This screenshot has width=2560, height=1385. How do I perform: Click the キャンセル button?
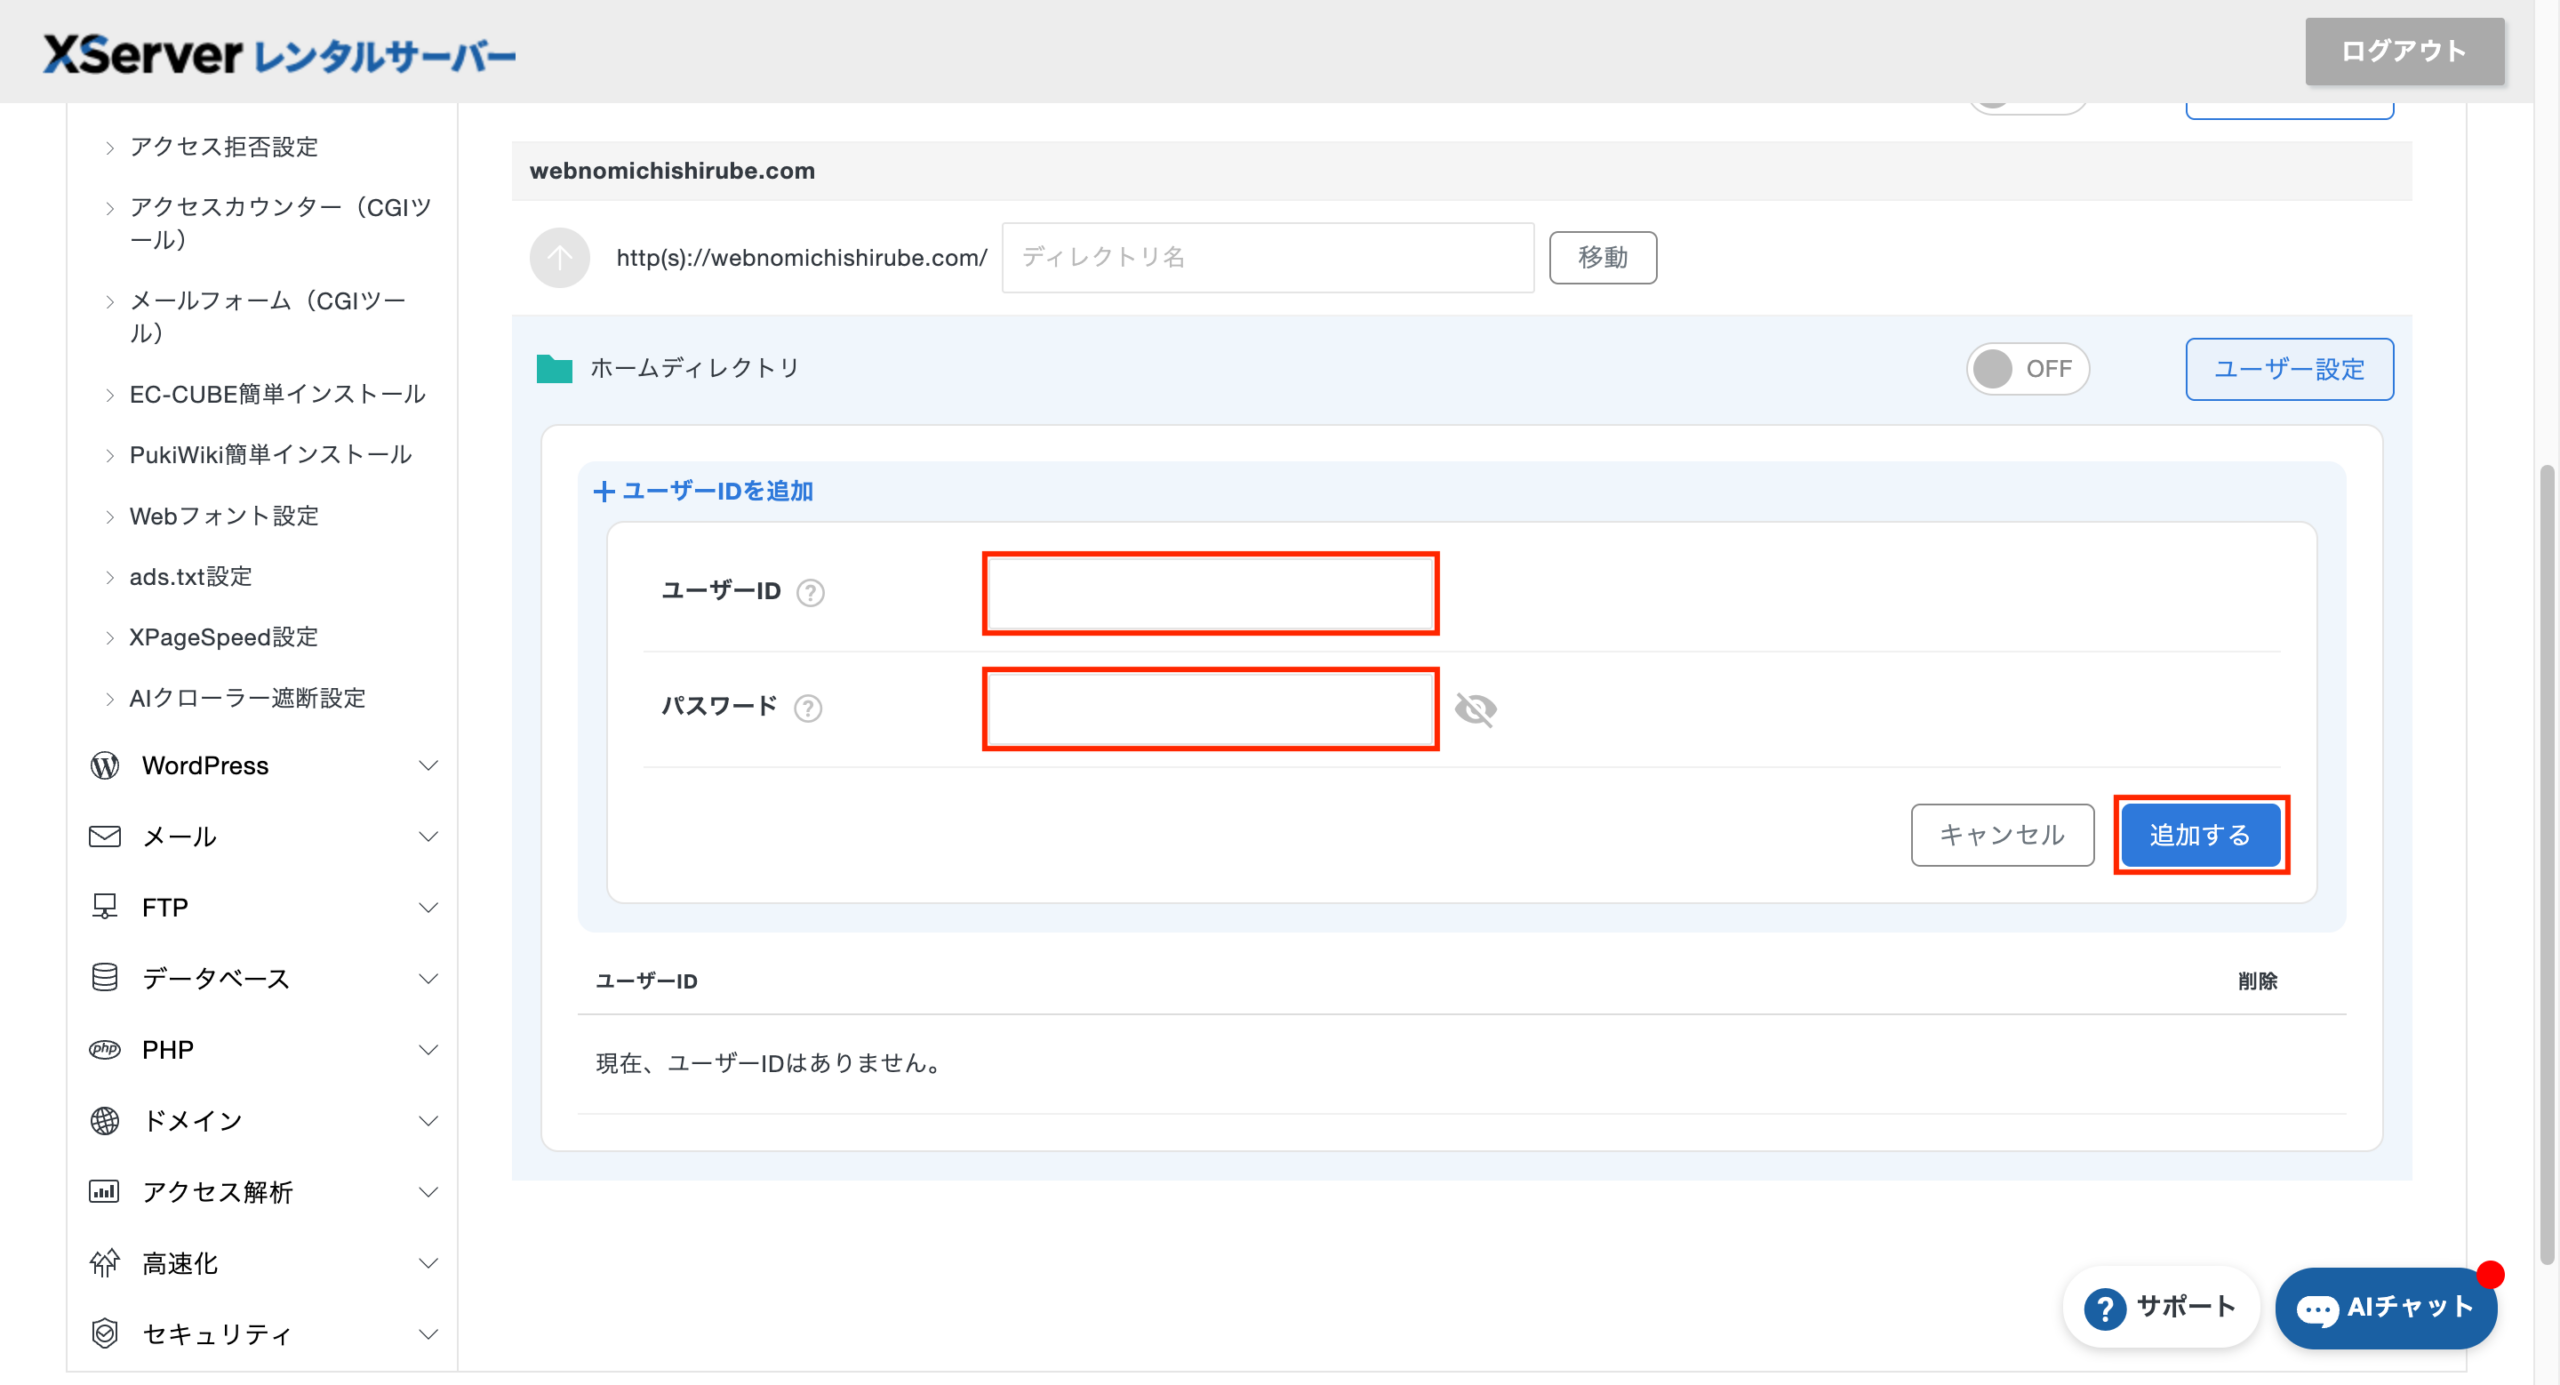click(x=2002, y=835)
